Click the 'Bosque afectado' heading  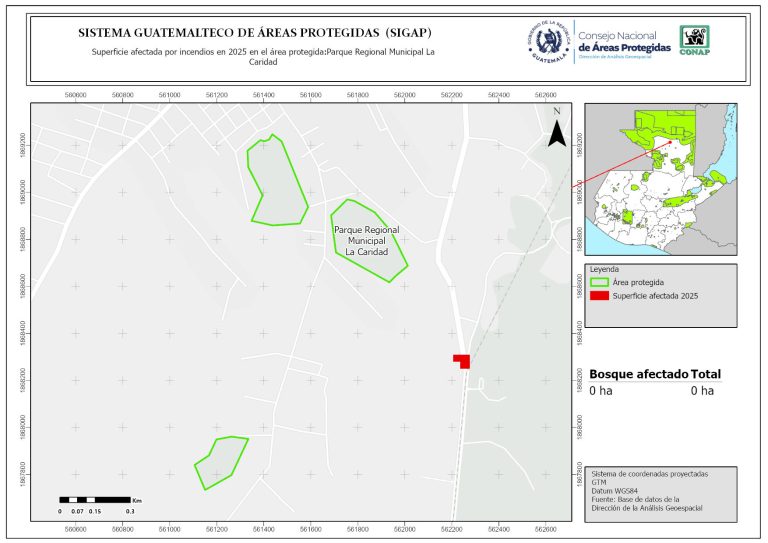tap(638, 374)
